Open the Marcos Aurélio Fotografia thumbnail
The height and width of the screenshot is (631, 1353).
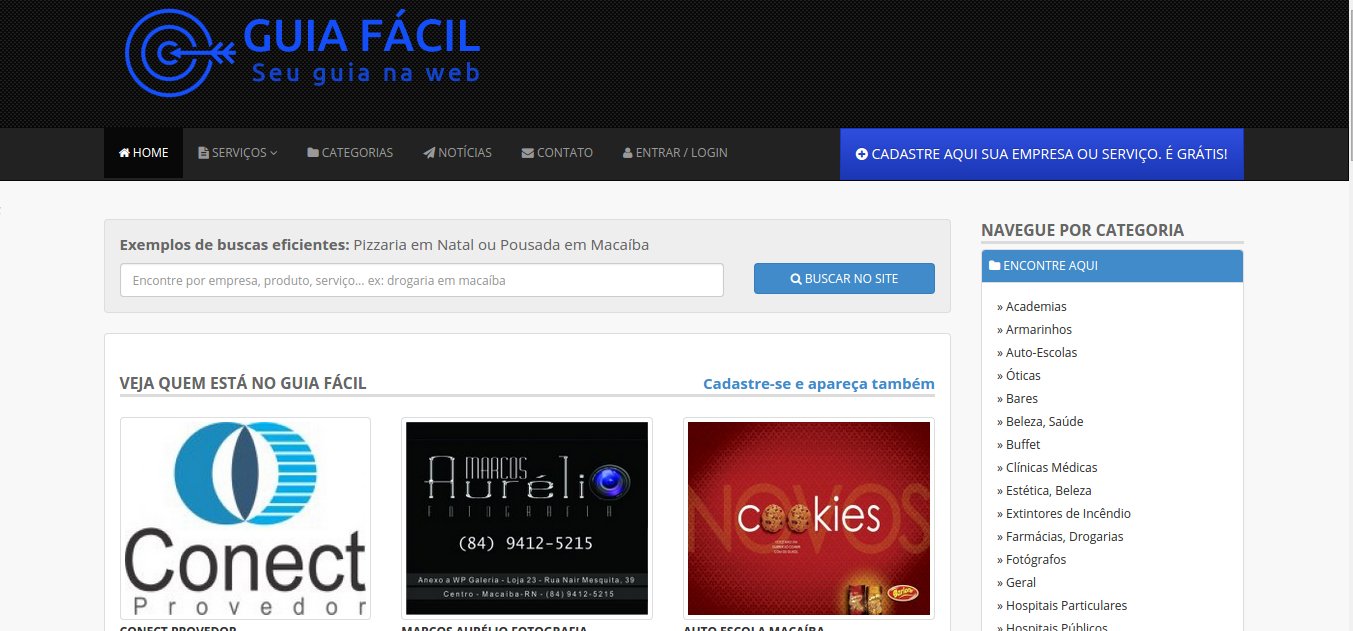(x=527, y=519)
